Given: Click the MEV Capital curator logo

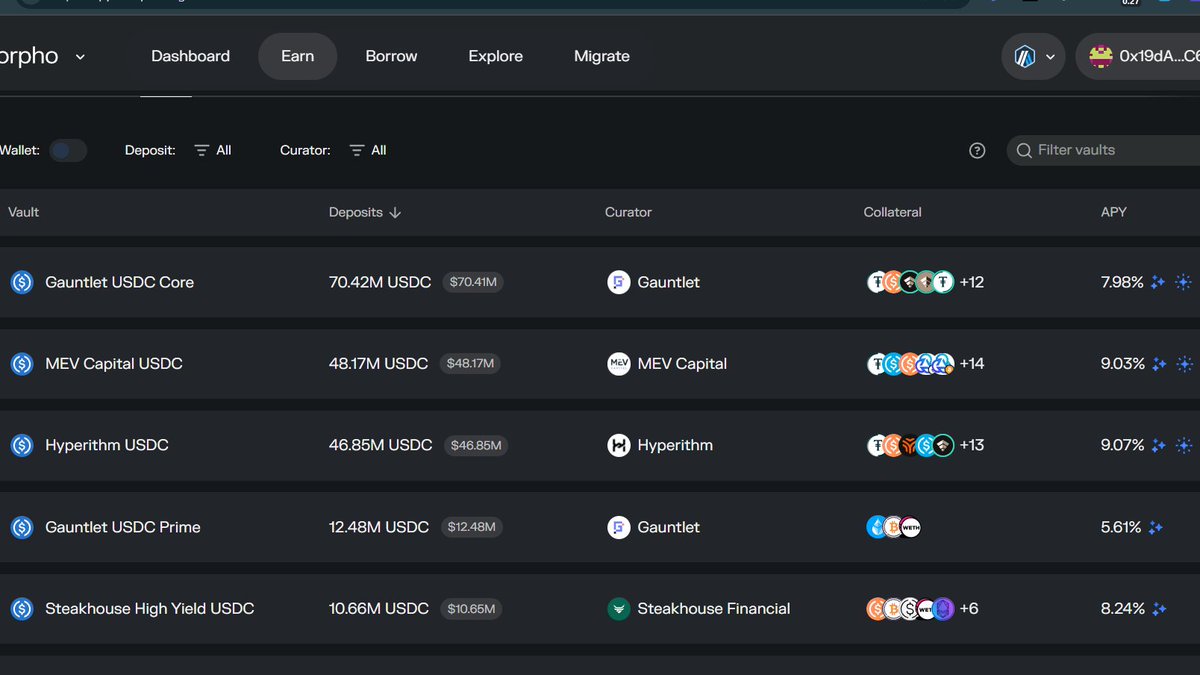Looking at the screenshot, I should pyautogui.click(x=619, y=364).
